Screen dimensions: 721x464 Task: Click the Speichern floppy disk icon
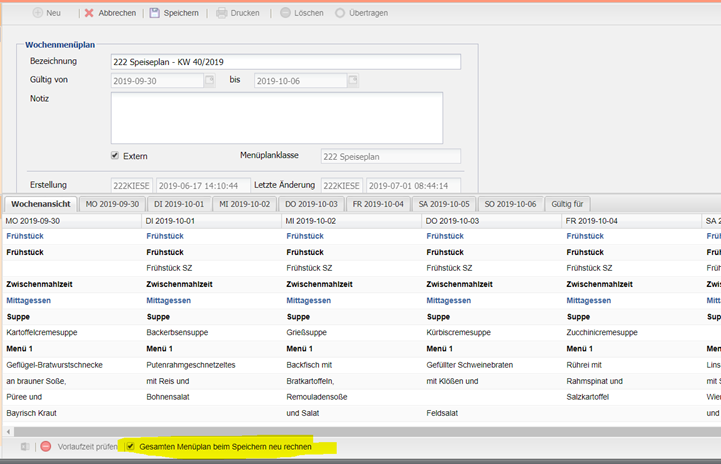coord(155,13)
